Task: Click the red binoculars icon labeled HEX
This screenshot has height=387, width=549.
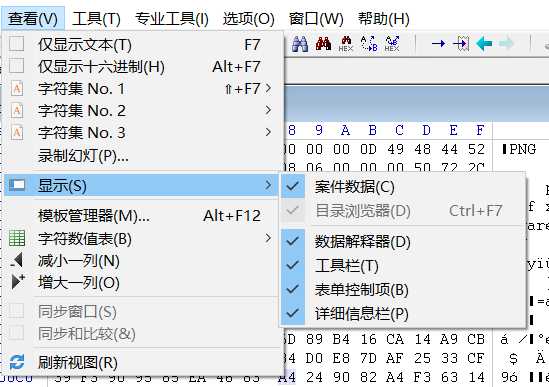Action: click(346, 44)
